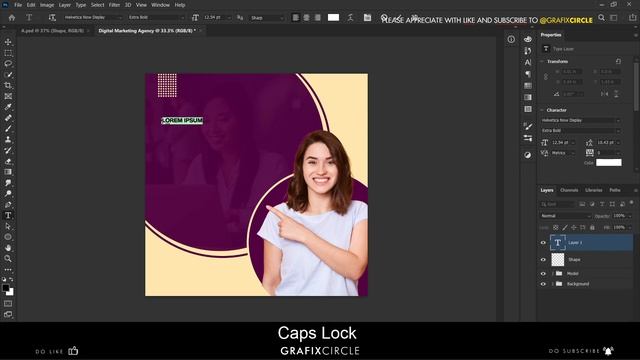Collapse the Transform section in Properties

542,62
